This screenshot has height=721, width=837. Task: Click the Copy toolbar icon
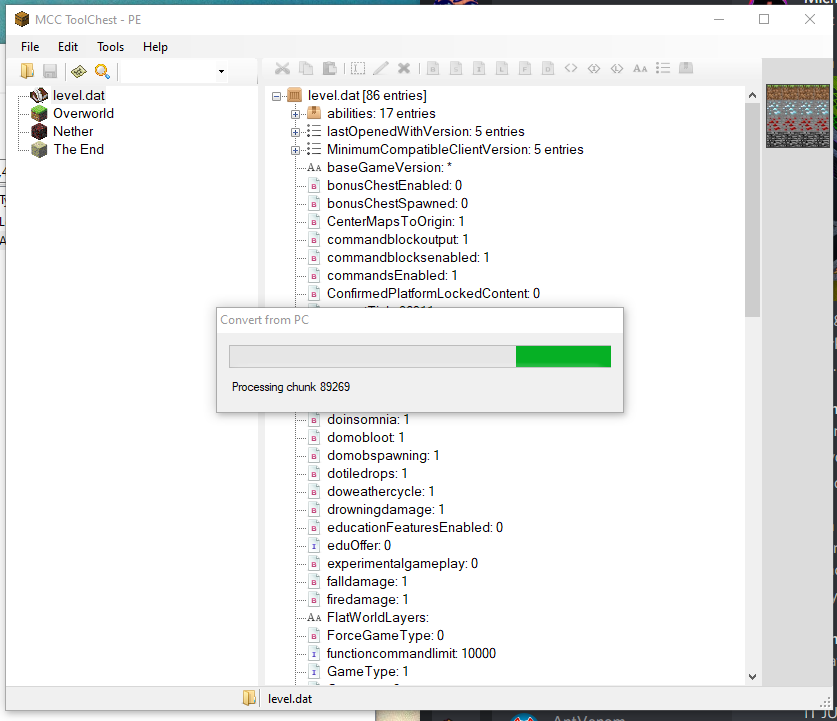[x=306, y=68]
